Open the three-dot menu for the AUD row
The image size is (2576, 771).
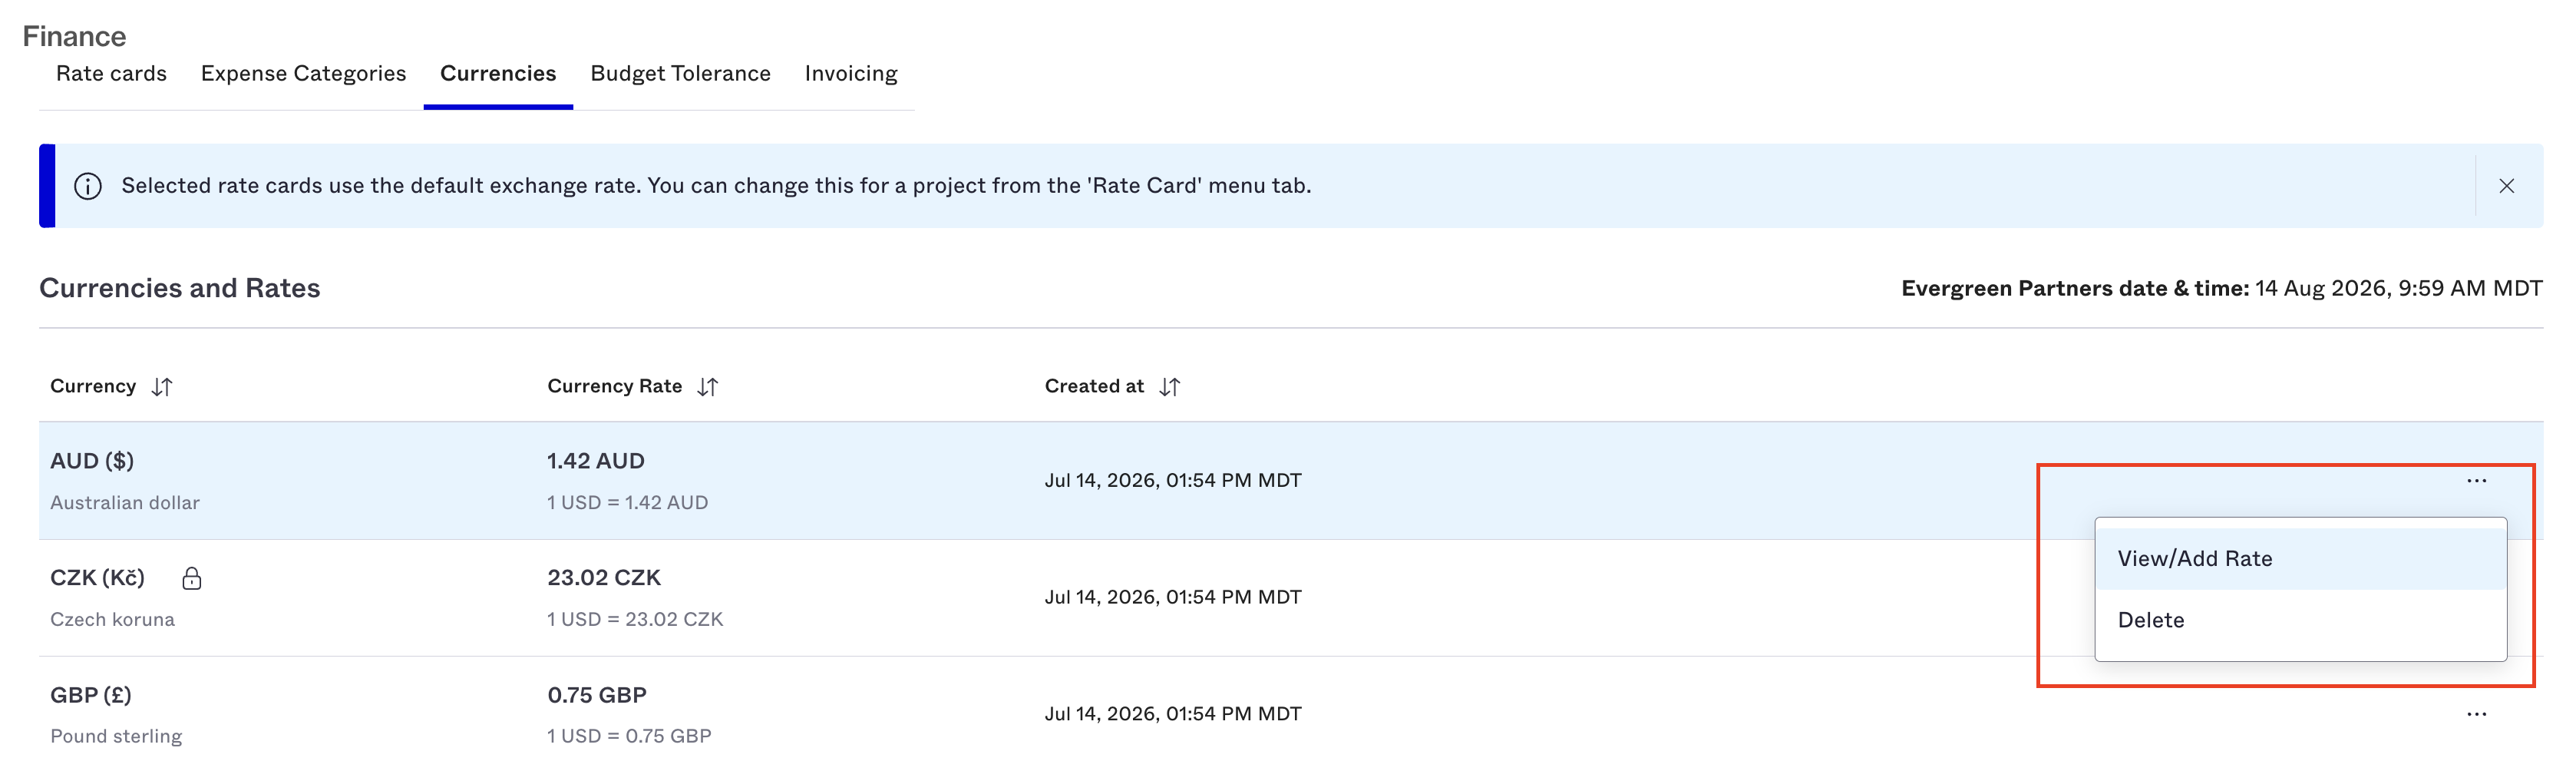click(x=2476, y=481)
